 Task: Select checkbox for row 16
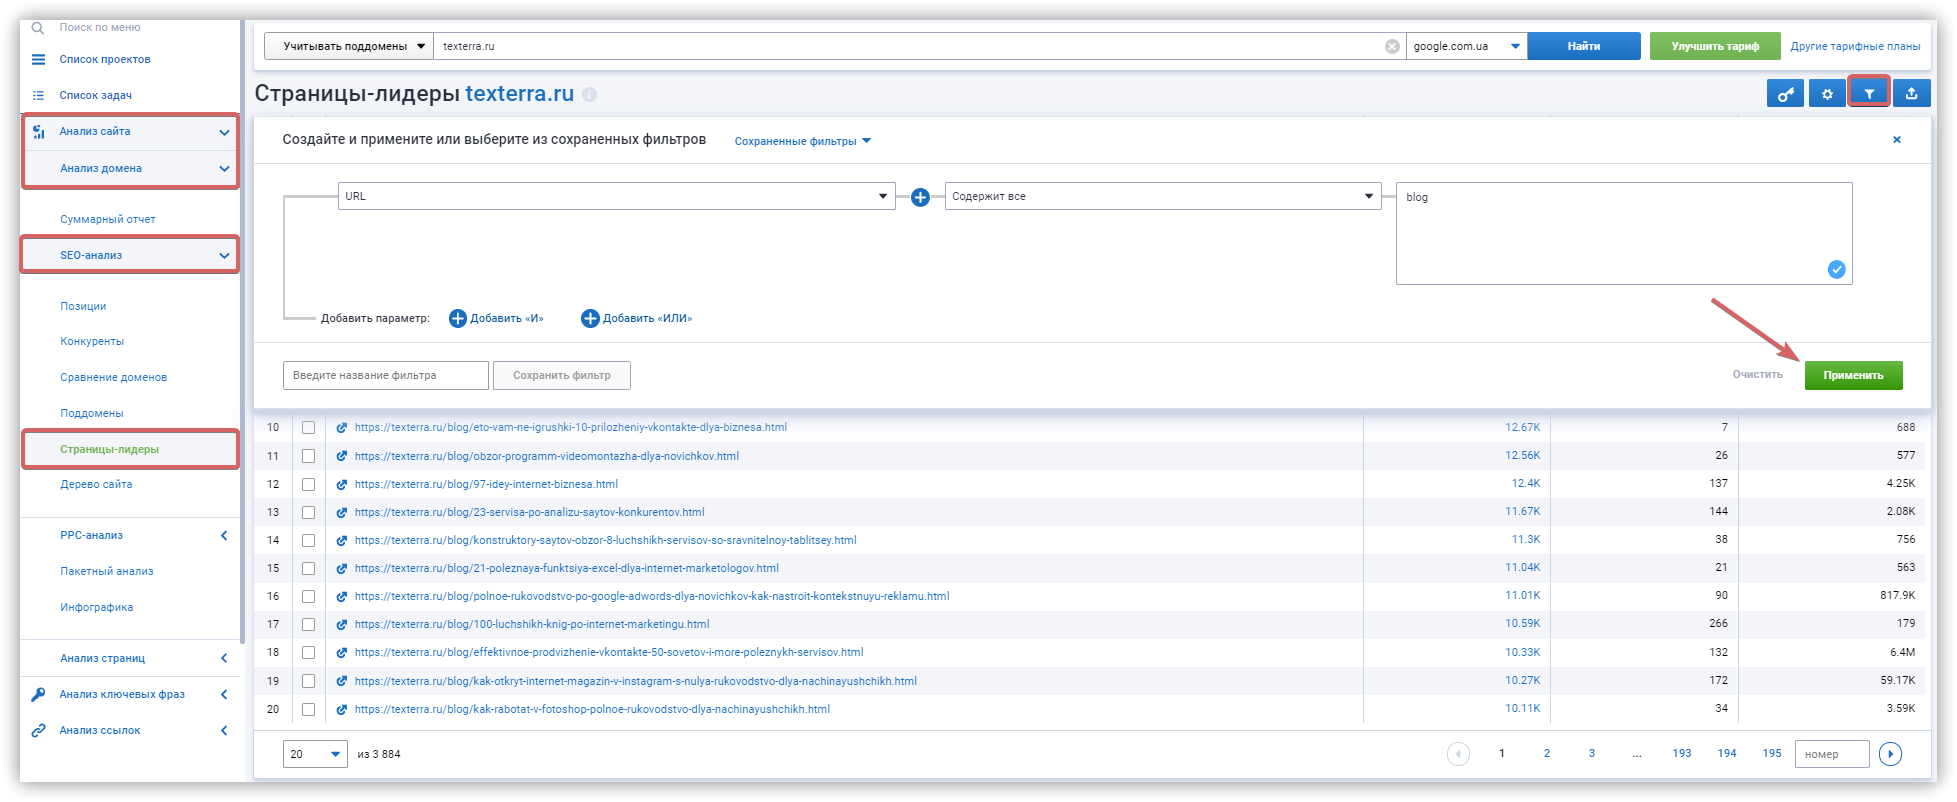point(308,597)
